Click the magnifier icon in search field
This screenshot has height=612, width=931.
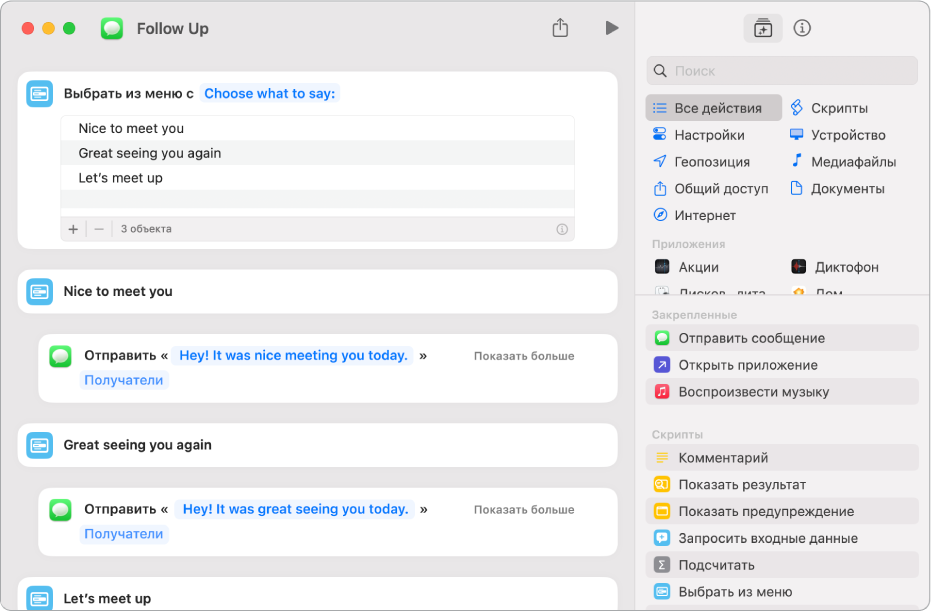point(660,71)
